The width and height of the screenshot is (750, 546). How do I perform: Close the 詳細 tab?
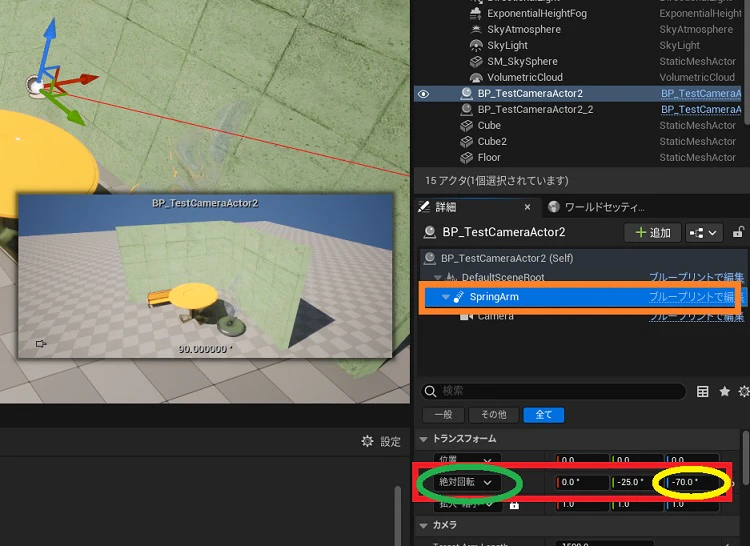click(x=527, y=207)
